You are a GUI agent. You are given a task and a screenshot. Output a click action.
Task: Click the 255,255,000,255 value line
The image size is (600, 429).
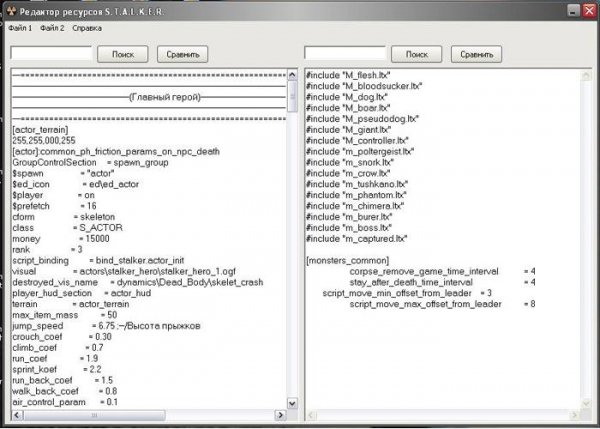44,140
